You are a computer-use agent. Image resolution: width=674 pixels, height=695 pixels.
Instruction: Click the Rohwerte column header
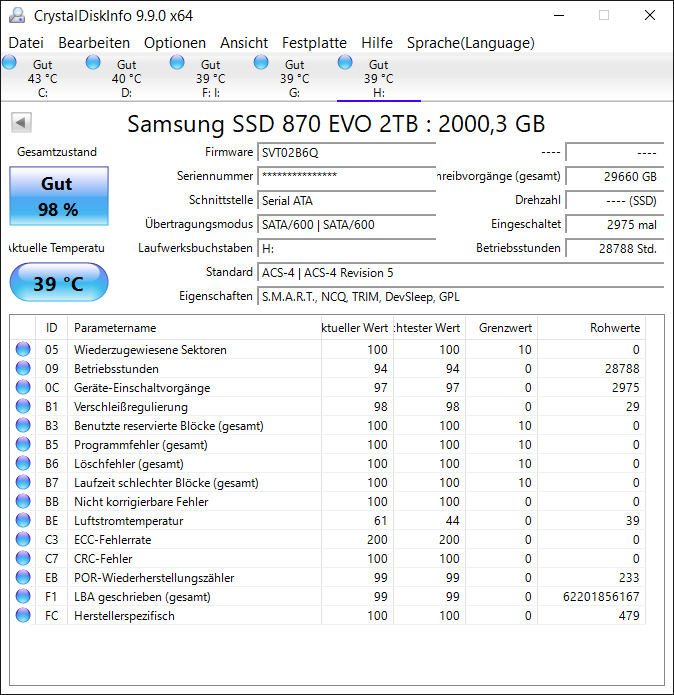tap(591, 328)
